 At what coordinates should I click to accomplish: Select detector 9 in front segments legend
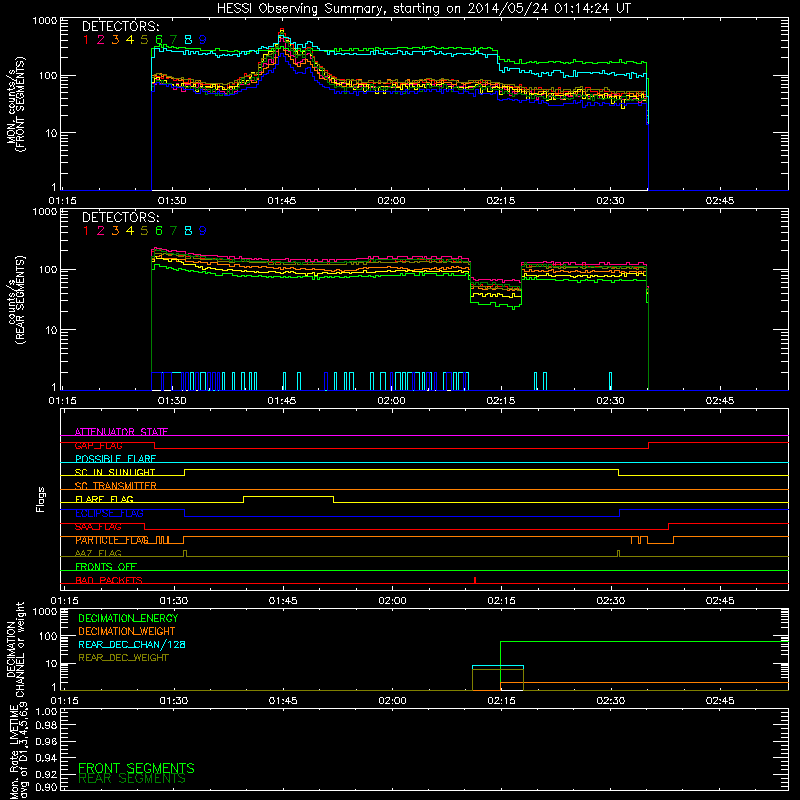tap(203, 40)
